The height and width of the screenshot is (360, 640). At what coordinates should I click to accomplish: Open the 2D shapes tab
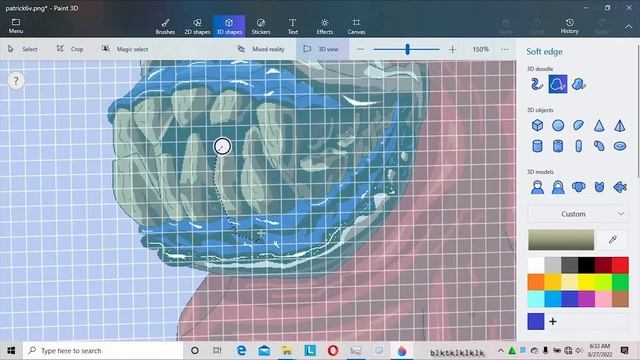tap(197, 26)
